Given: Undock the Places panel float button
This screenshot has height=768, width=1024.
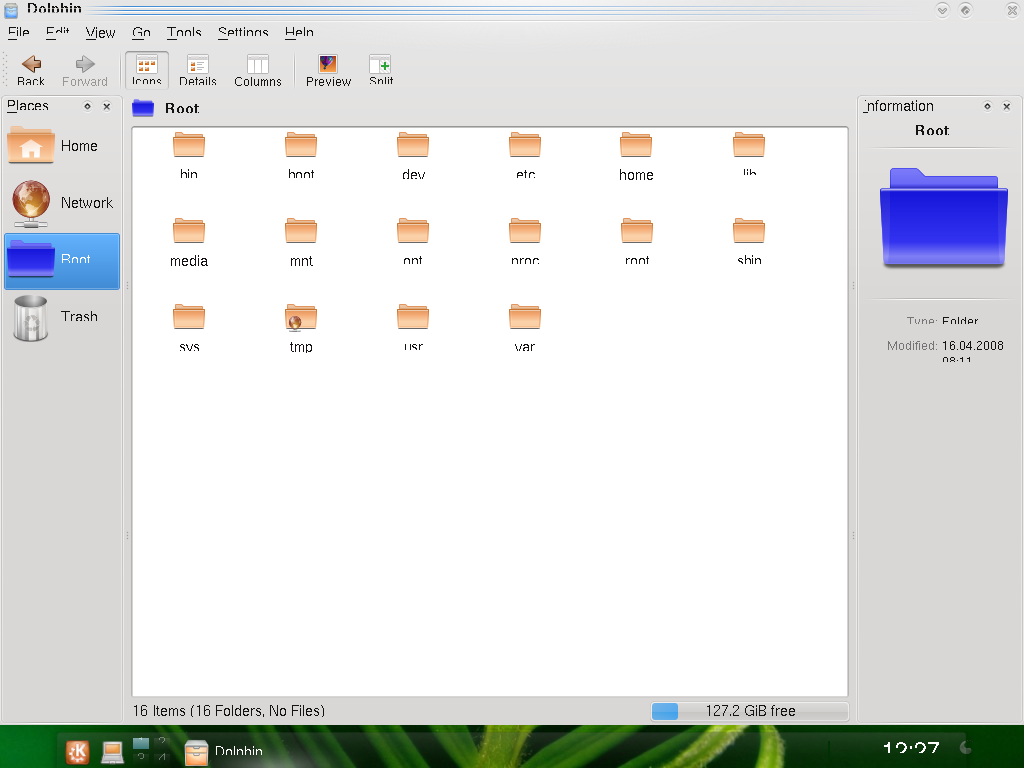Looking at the screenshot, I should [88, 106].
